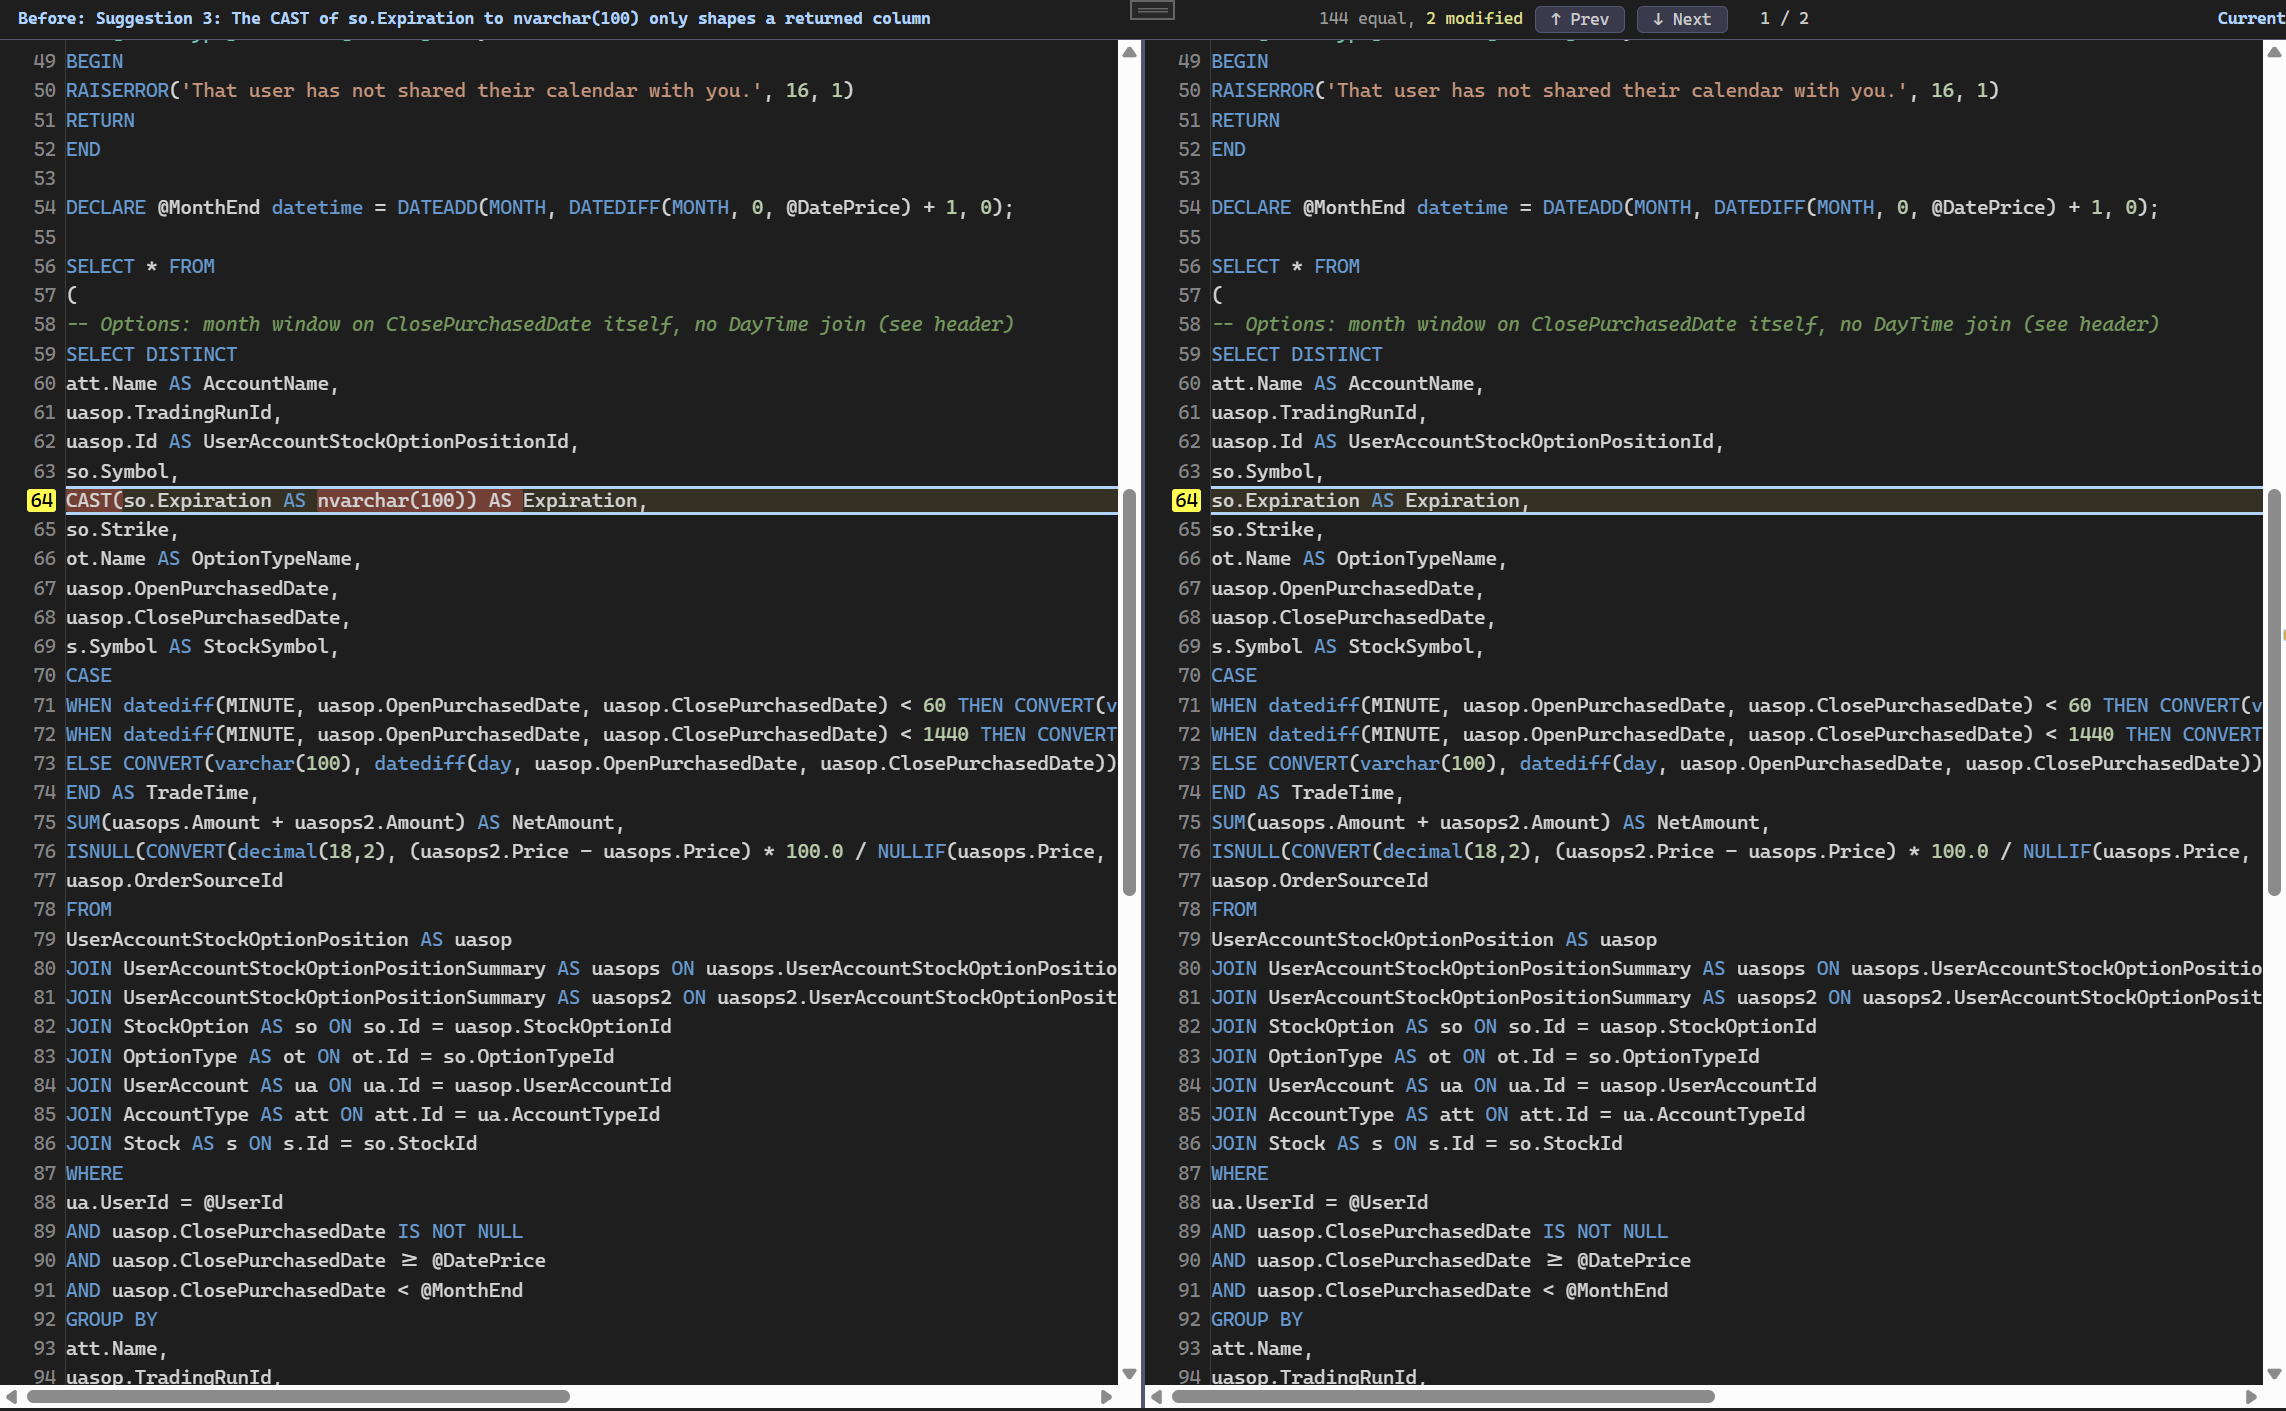
Task: Click the '1 / 2' difference counter
Action: pyautogui.click(x=1784, y=19)
